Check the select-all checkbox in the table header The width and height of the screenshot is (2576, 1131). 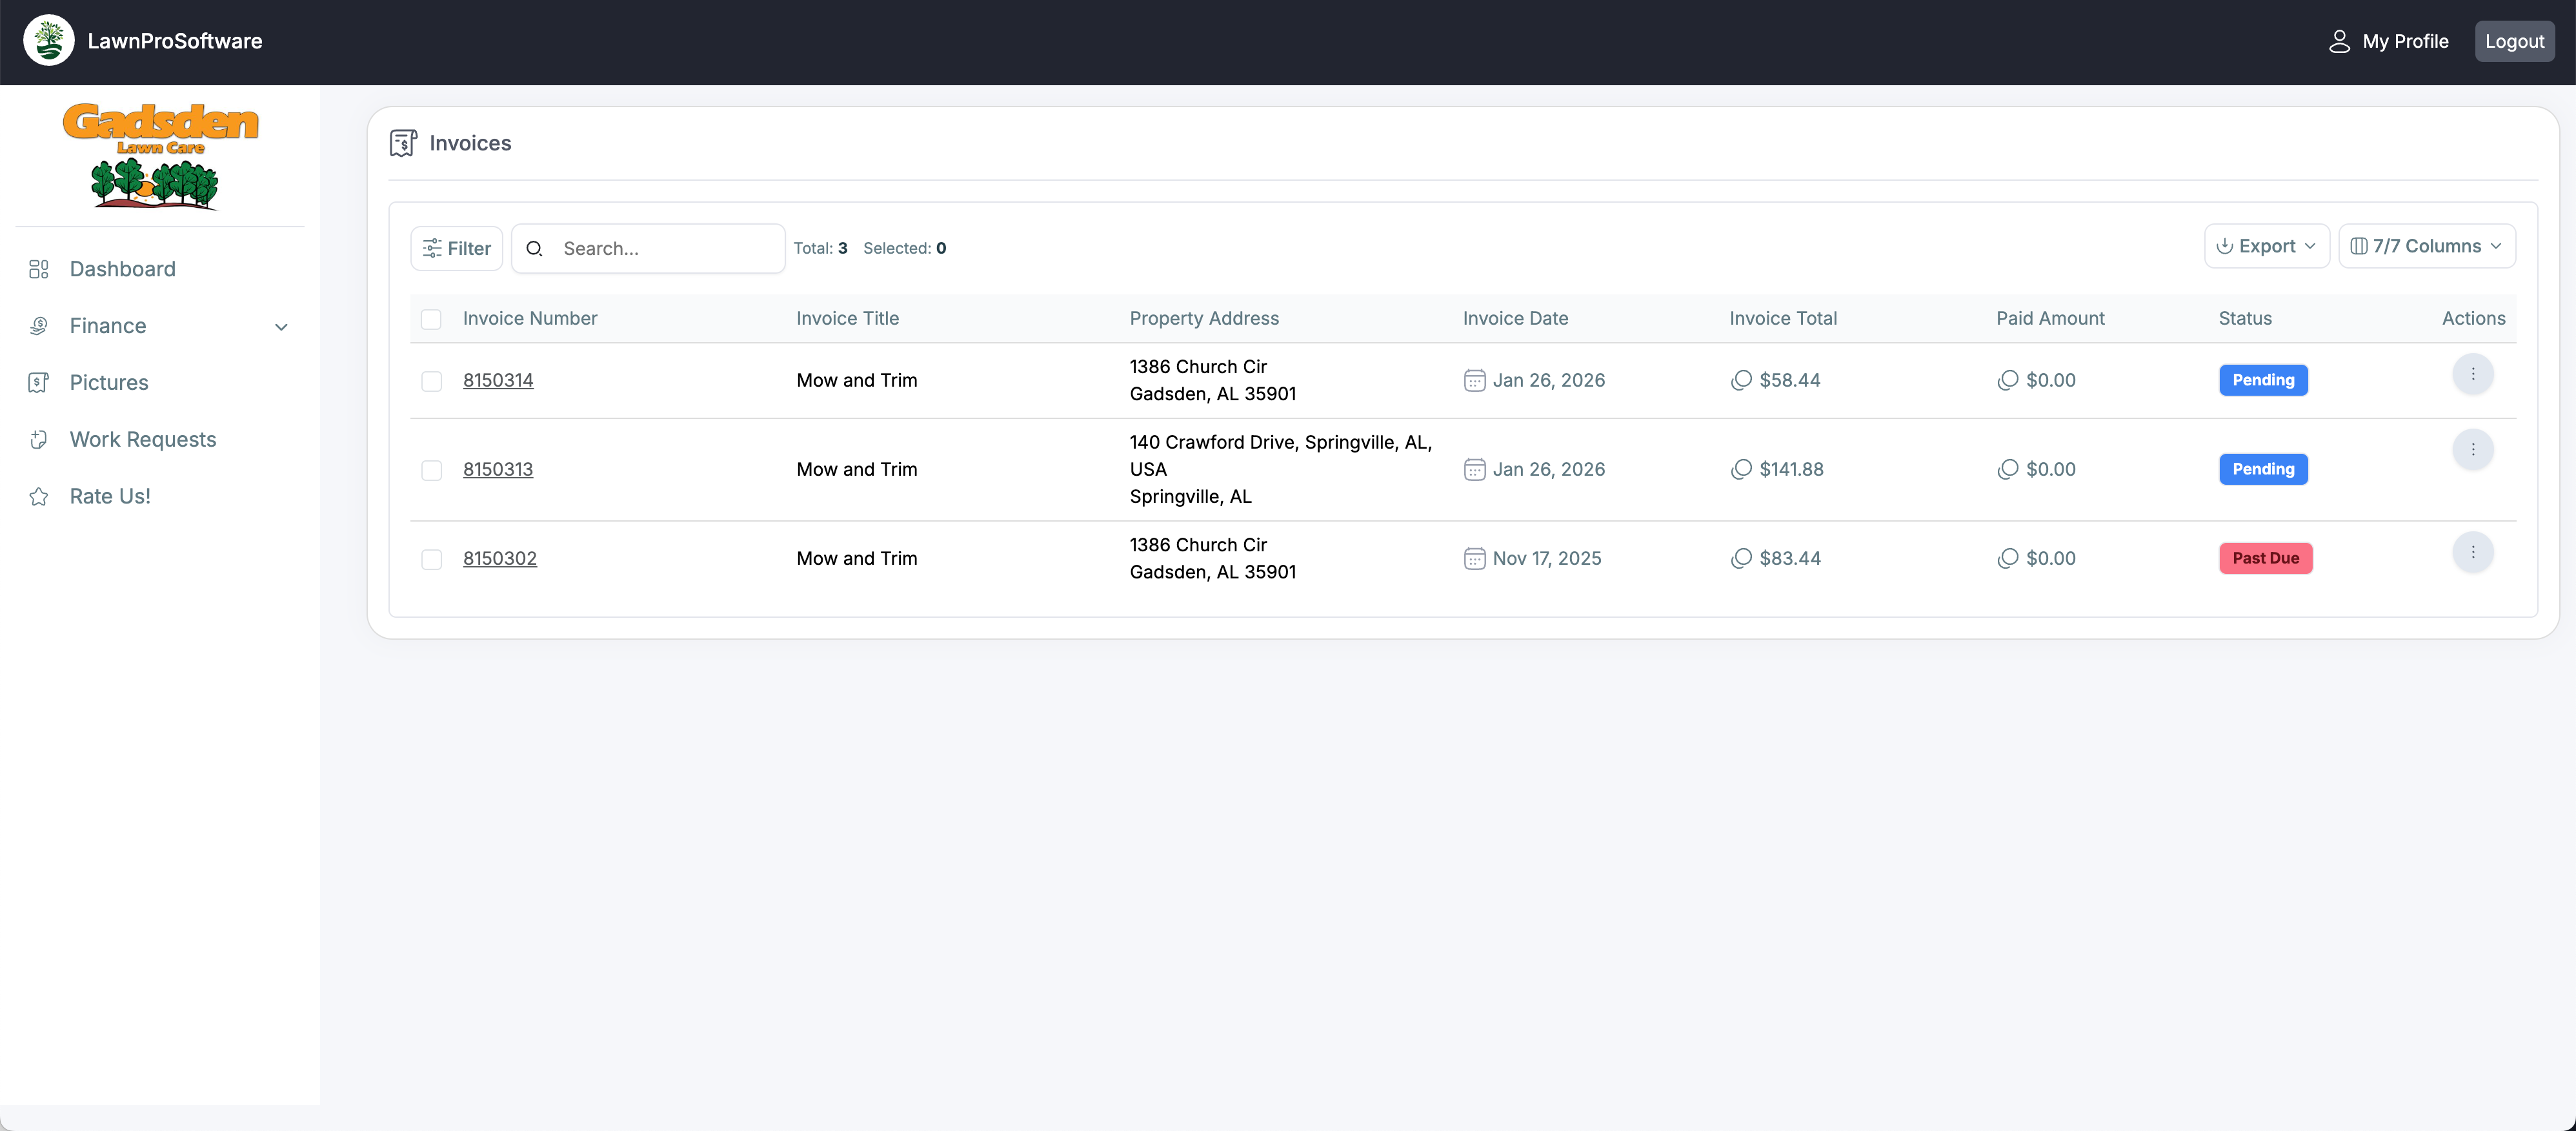(x=431, y=319)
